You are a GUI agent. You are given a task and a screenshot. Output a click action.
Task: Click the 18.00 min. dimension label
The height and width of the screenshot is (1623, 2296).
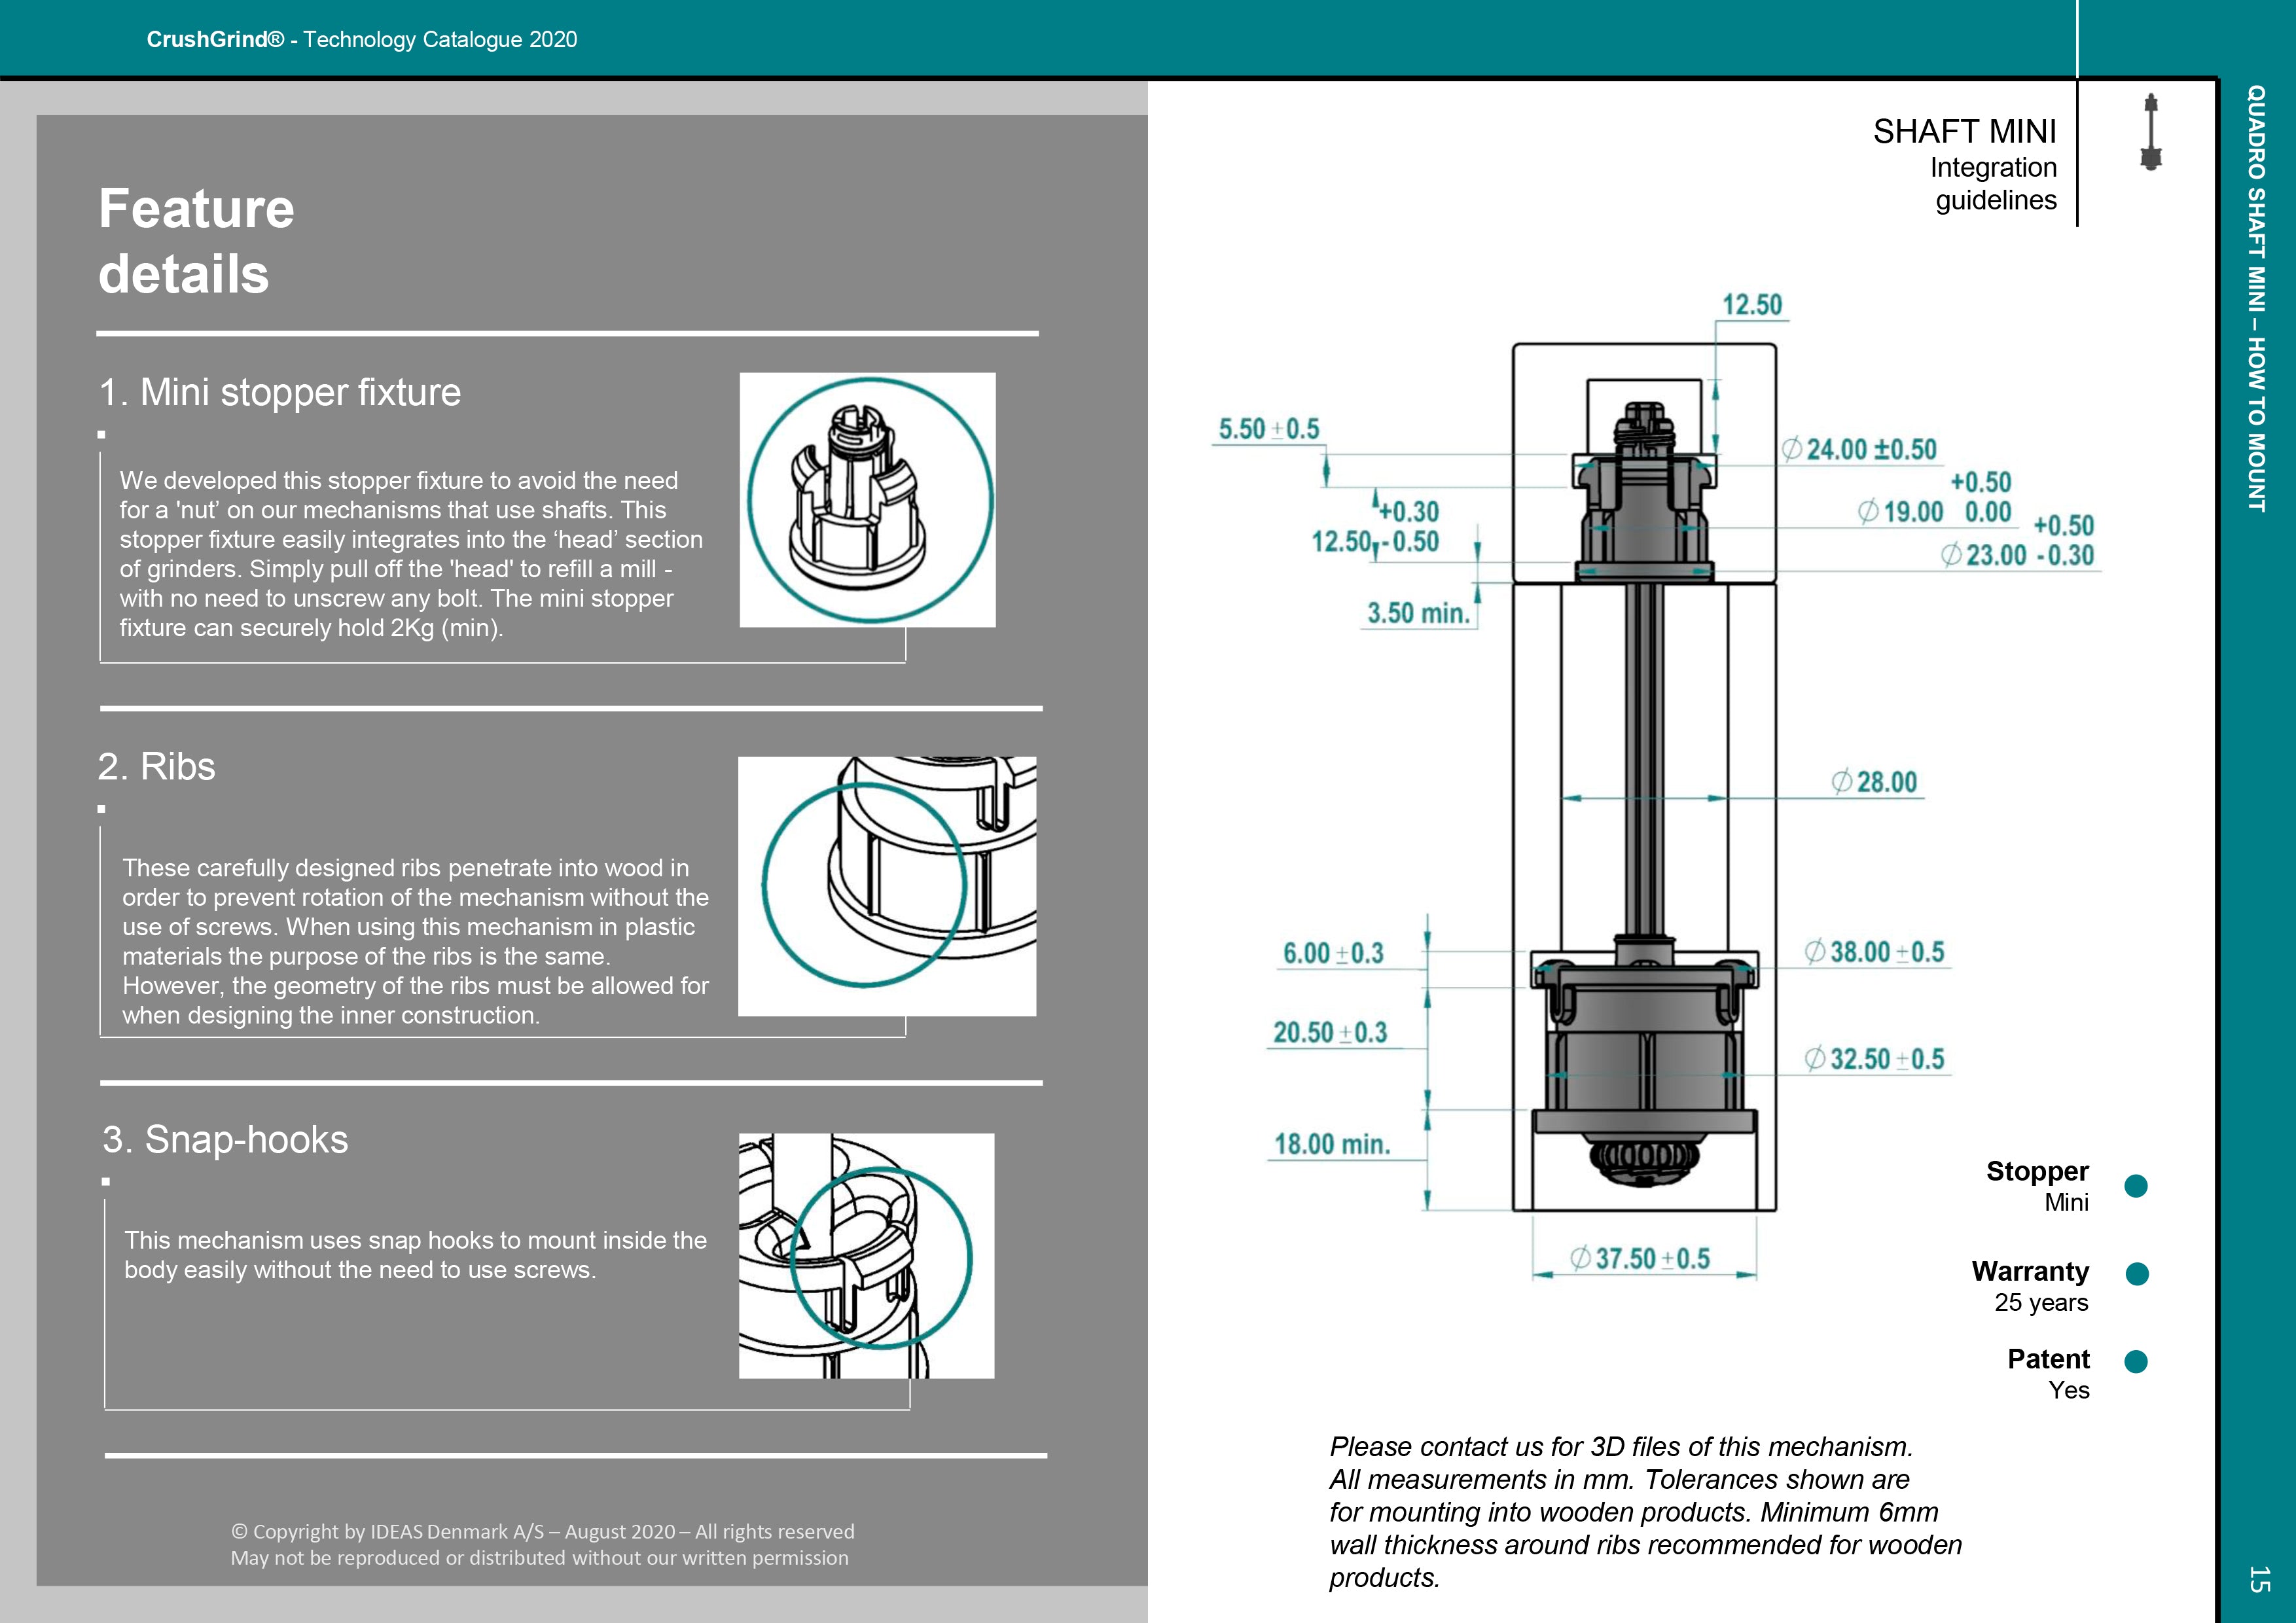[x=1332, y=1143]
